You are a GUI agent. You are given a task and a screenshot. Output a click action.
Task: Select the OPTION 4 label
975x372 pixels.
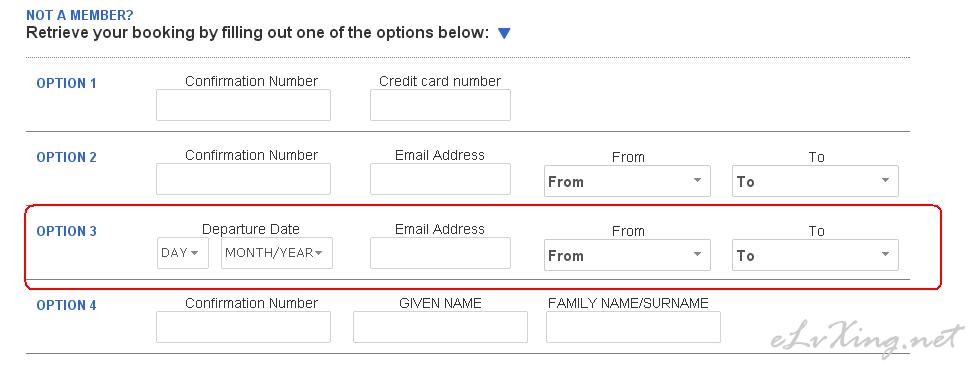click(67, 305)
